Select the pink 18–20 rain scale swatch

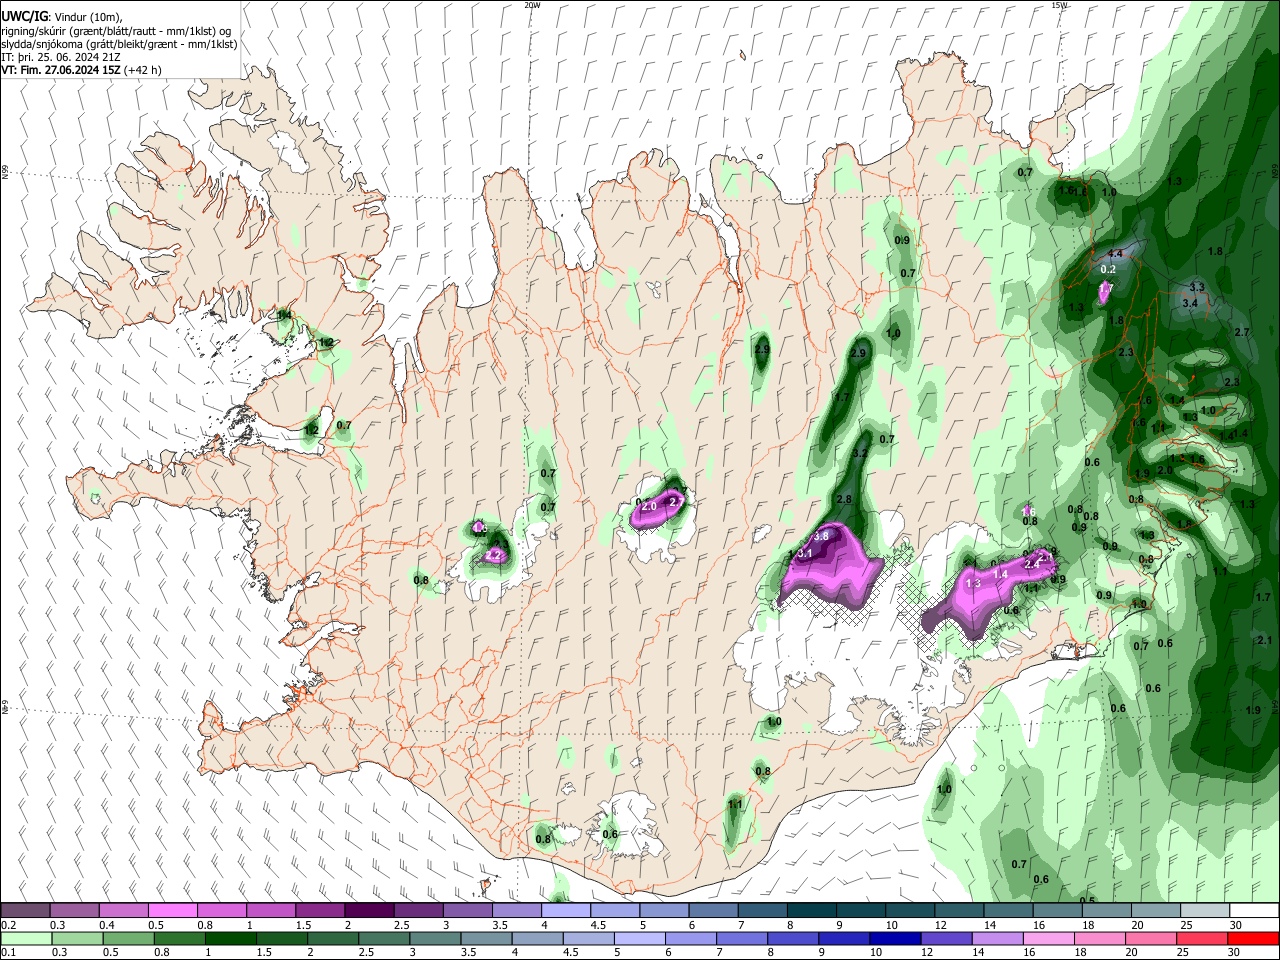(x=1100, y=938)
